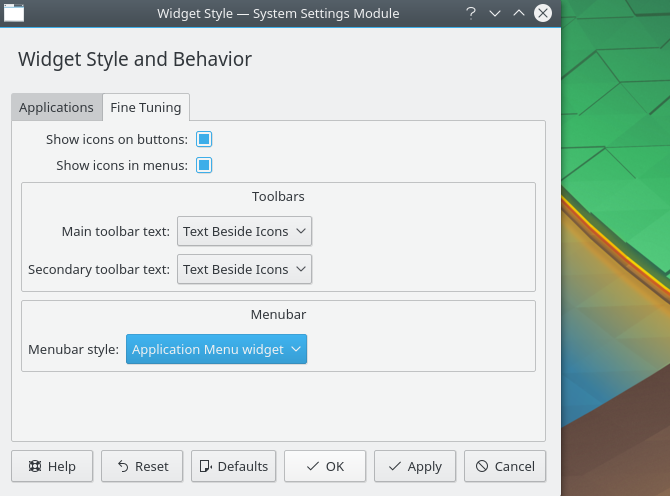Viewport: 670px width, 496px height.
Task: Select the Fine Tuning tab
Action: (146, 107)
